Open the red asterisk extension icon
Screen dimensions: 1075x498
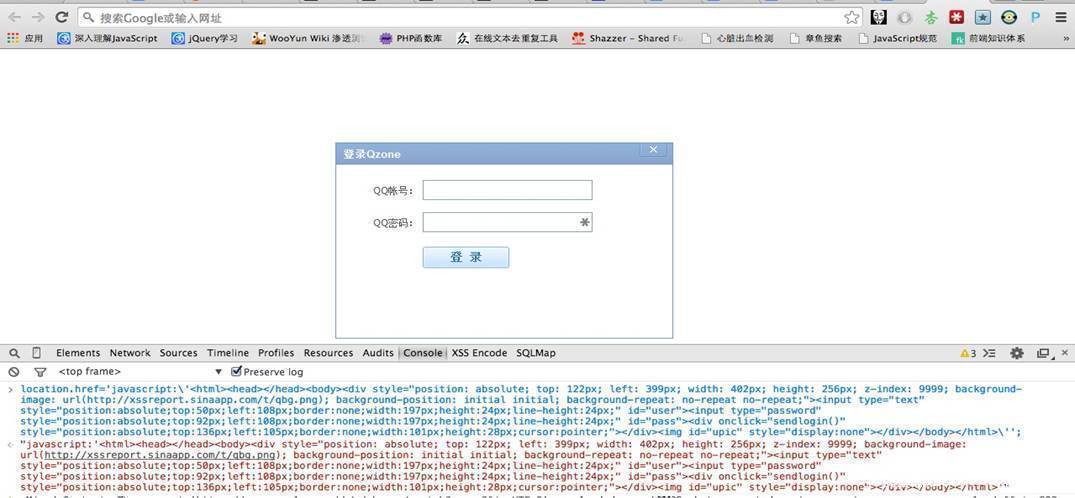[x=956, y=17]
